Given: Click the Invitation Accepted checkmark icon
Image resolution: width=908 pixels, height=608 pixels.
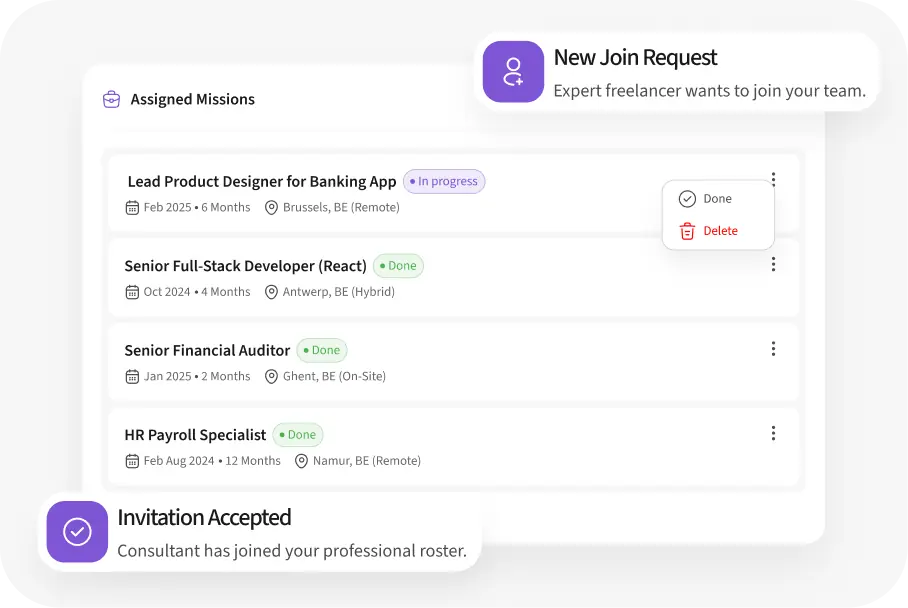Looking at the screenshot, I should 77,532.
